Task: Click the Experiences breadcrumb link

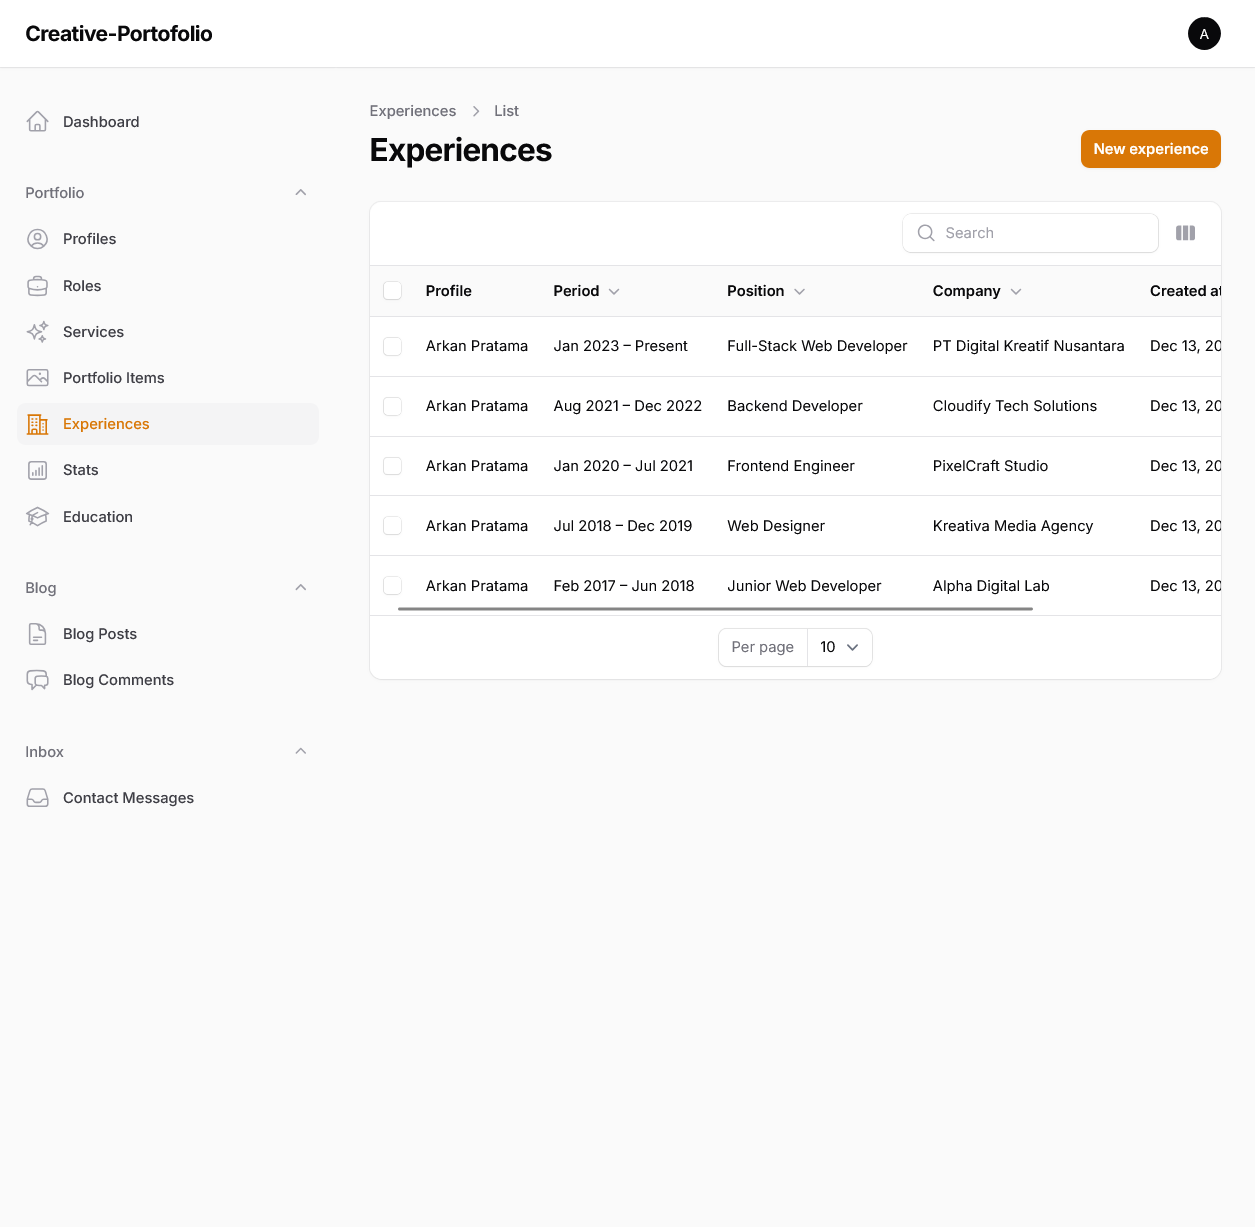Action: tap(412, 111)
